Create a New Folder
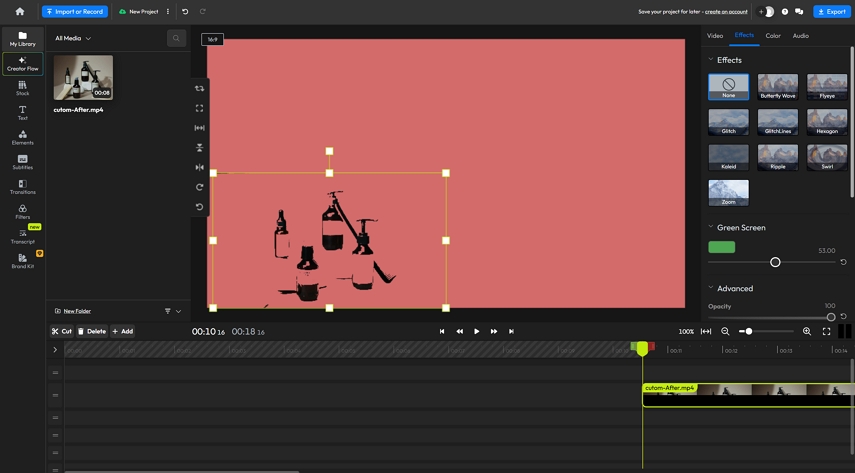Viewport: 855px width, 473px height. (73, 311)
